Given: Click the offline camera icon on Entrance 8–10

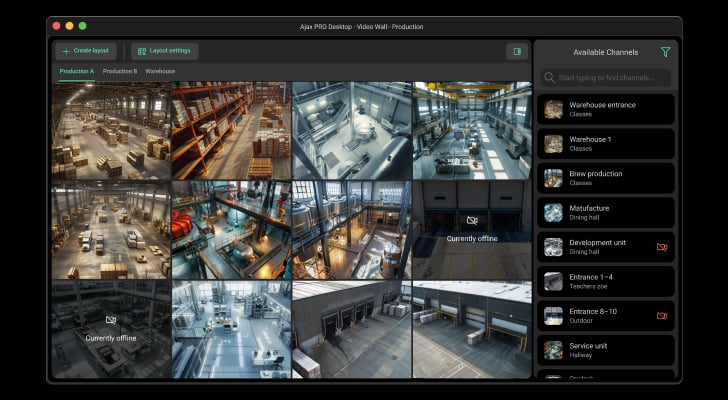Looking at the screenshot, I should coord(661,315).
